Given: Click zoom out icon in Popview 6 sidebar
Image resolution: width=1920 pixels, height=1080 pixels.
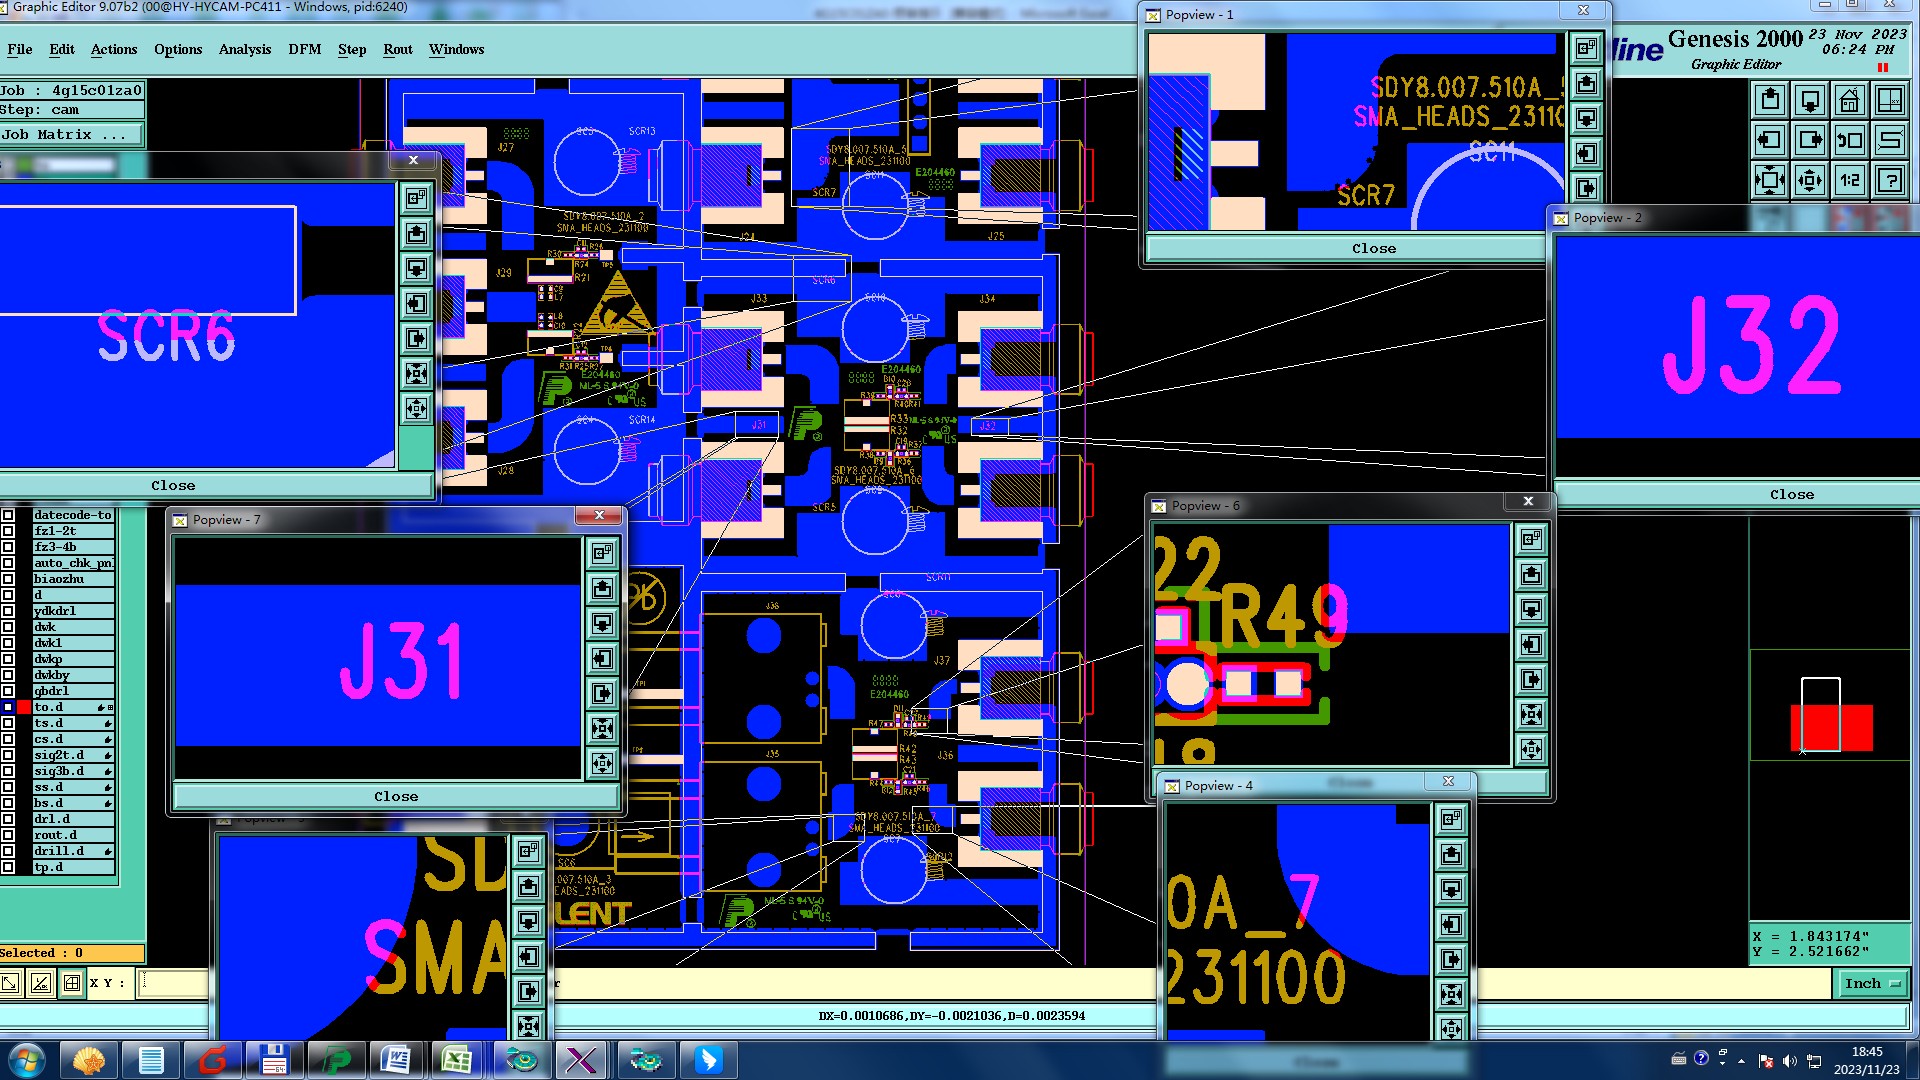Looking at the screenshot, I should (x=1531, y=749).
